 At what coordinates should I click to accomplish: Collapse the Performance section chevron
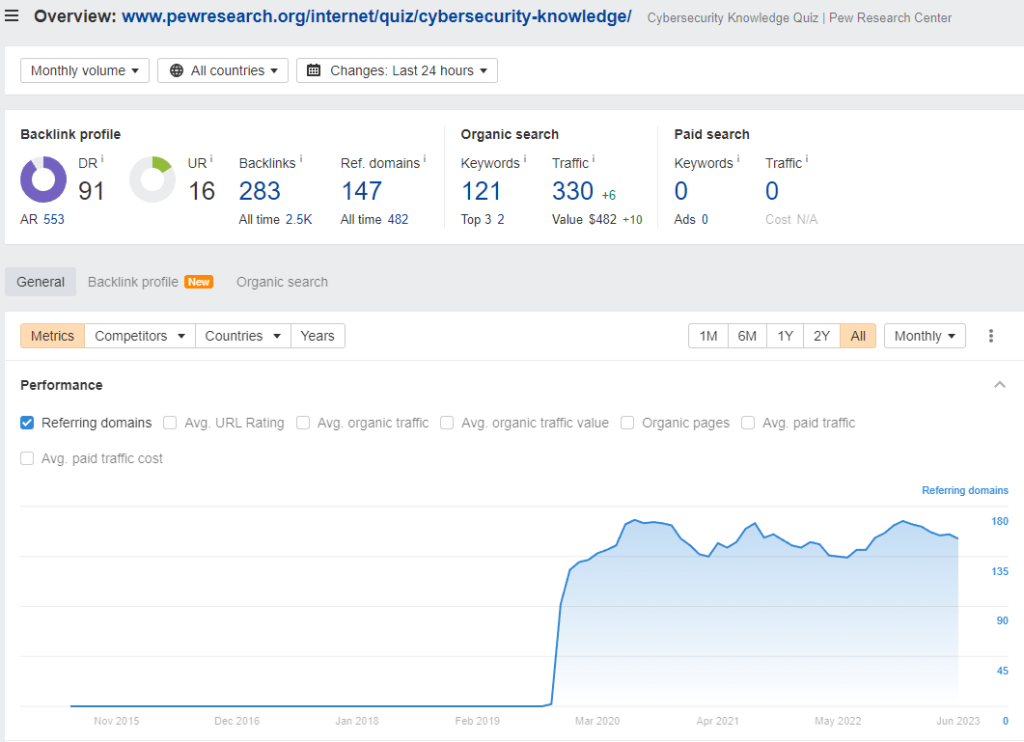[999, 385]
